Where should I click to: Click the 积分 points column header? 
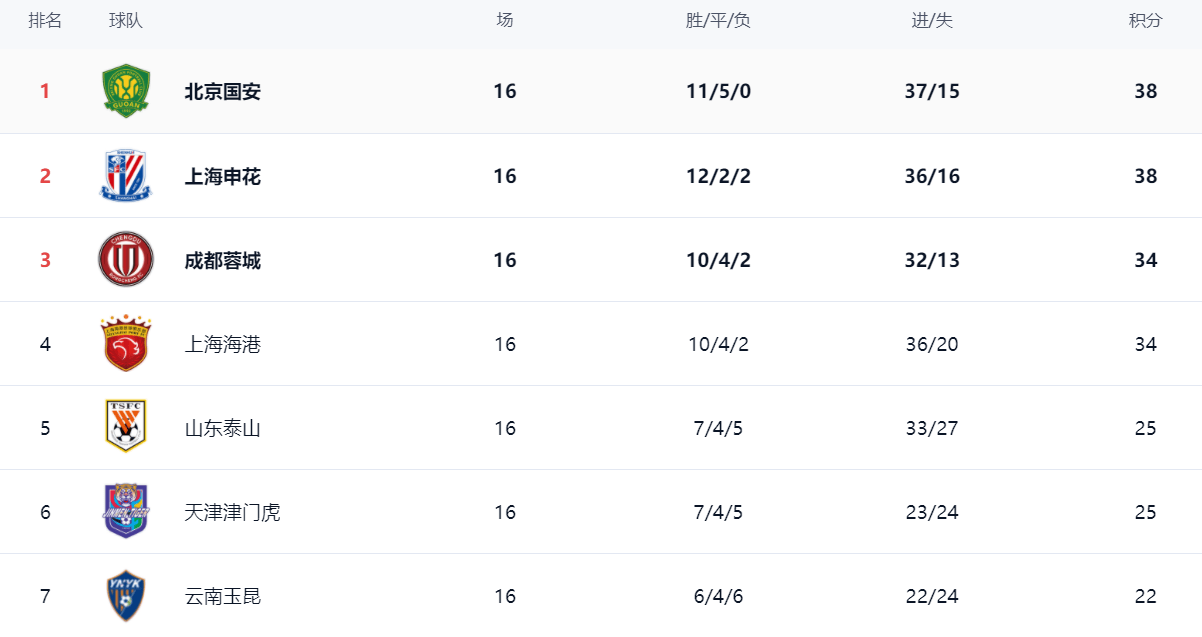point(1146,20)
